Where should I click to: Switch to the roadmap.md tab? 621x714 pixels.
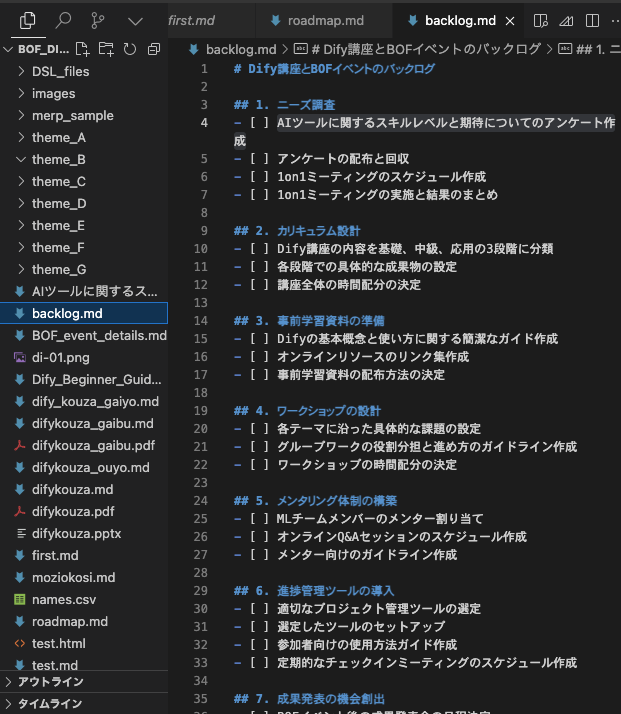[x=324, y=20]
